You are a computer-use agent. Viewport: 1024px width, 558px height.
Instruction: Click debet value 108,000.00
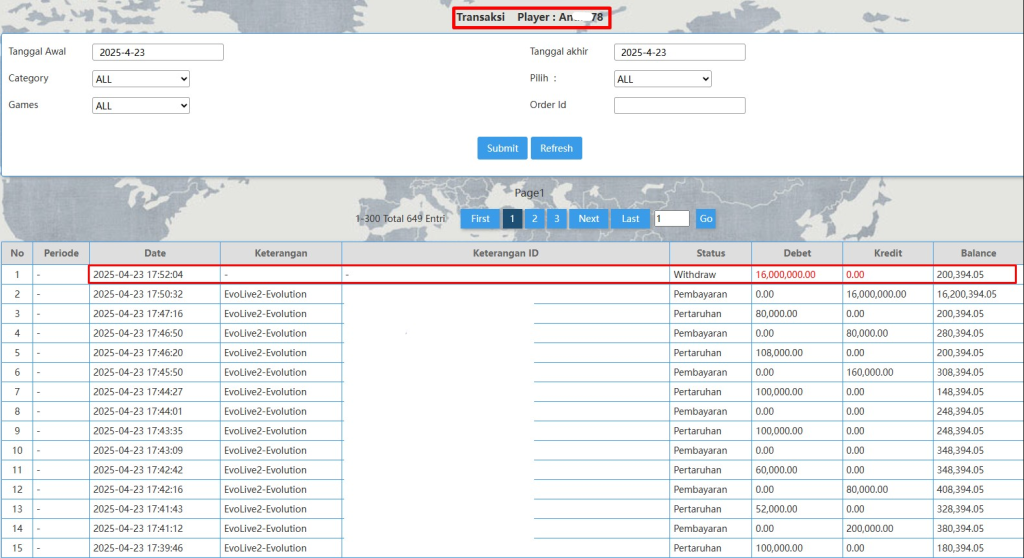[779, 353]
